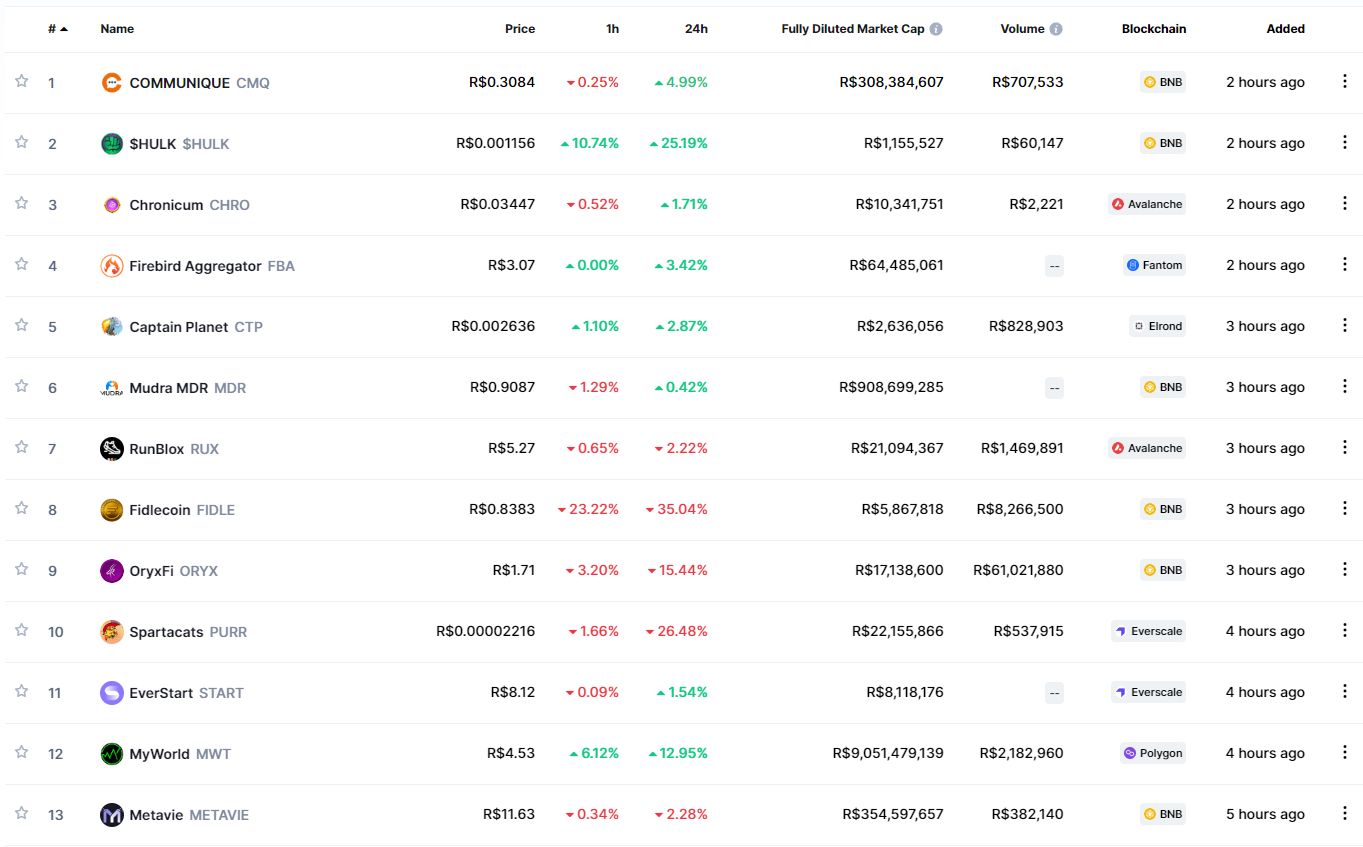Star the MyWorld row

[x=21, y=752]
